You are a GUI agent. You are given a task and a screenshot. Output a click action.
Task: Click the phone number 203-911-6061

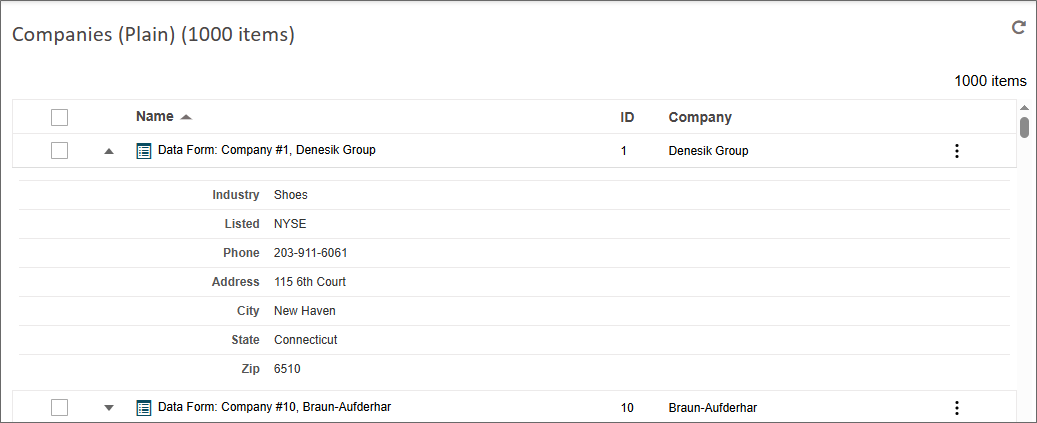click(x=310, y=253)
